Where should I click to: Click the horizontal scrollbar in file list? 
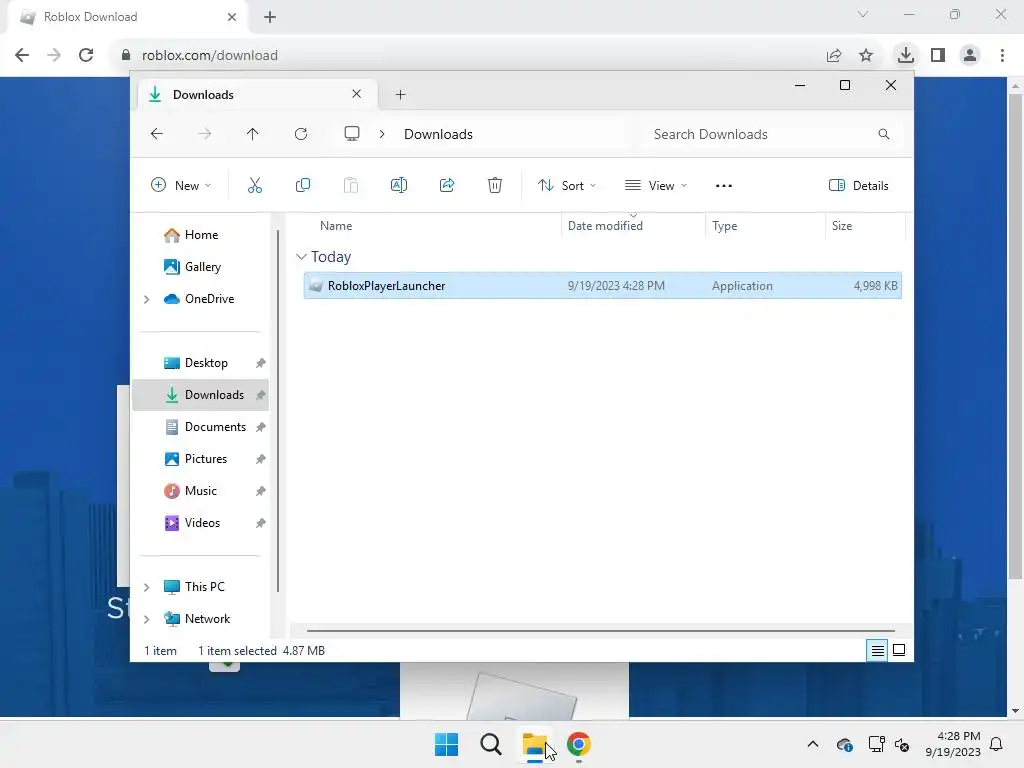pyautogui.click(x=600, y=631)
